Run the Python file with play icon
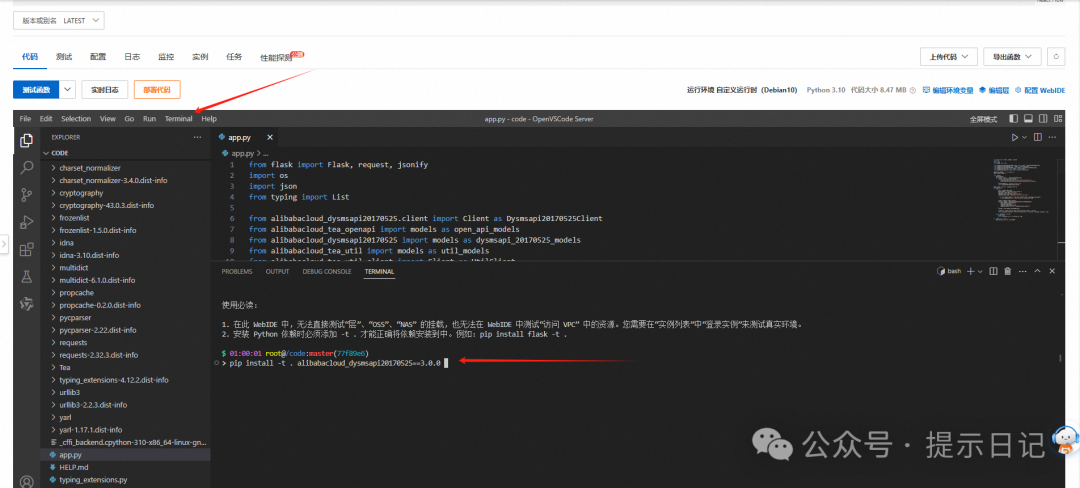The width and height of the screenshot is (1080, 488). (x=1014, y=137)
